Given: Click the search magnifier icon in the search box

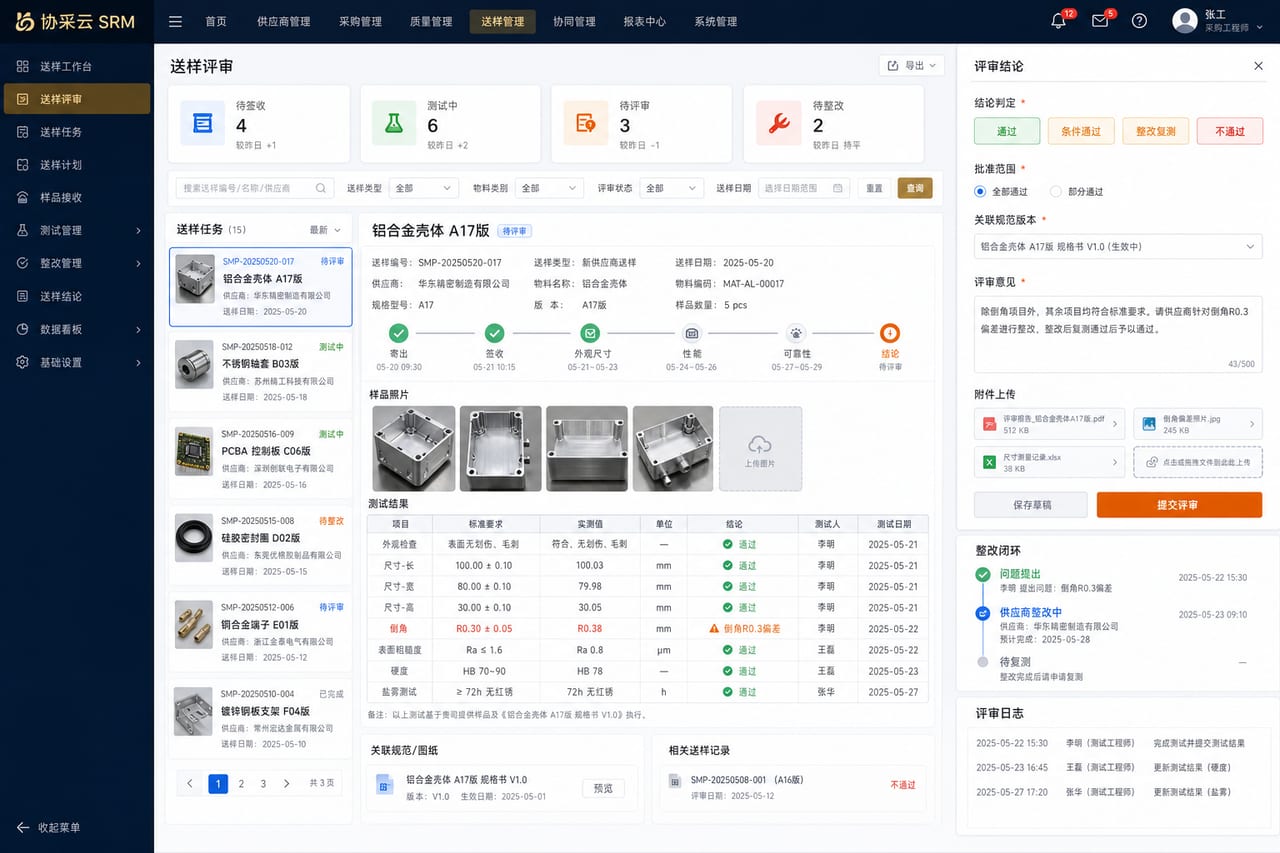Looking at the screenshot, I should coord(322,188).
